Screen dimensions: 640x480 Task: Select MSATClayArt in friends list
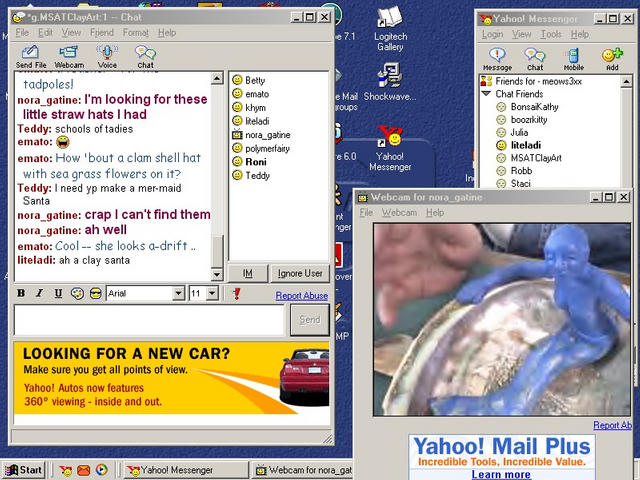(x=536, y=158)
